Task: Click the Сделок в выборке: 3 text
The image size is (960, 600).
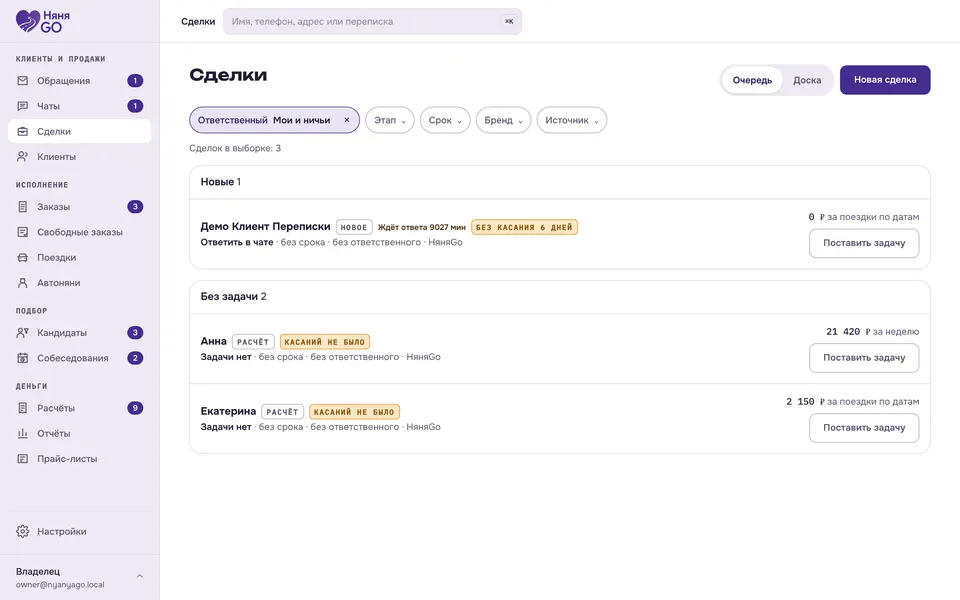Action: point(235,148)
